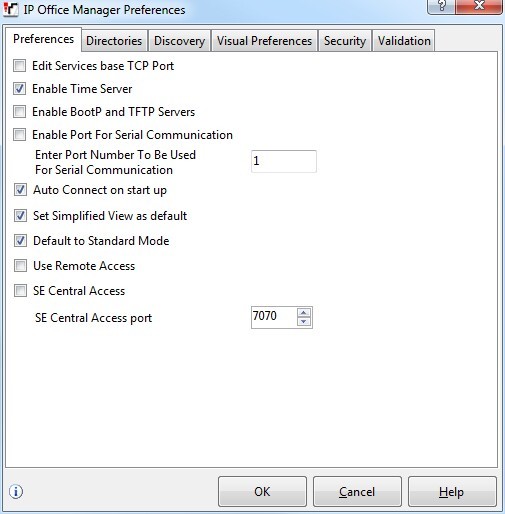
Task: Uncheck the Enable Time Server checkbox
Action: [19, 89]
